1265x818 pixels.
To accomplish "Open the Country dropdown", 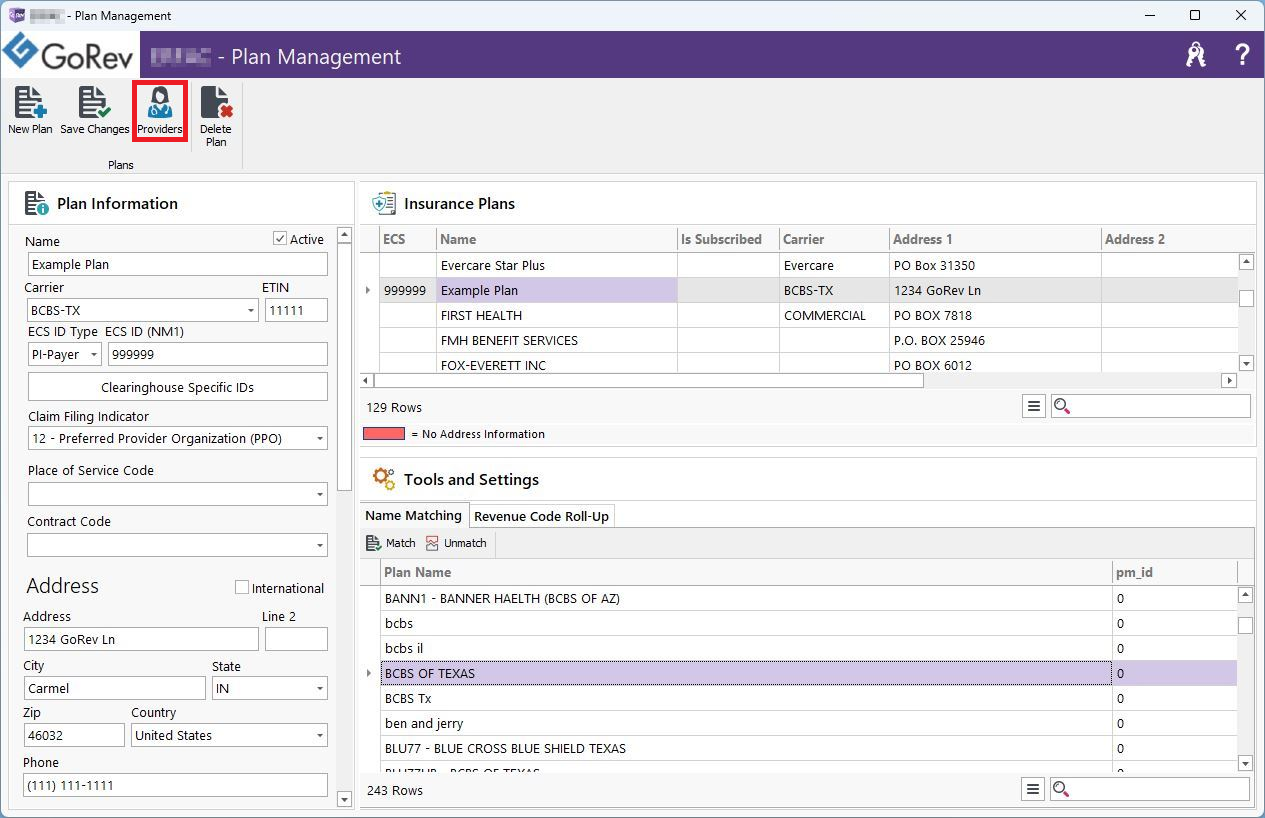I will pyautogui.click(x=320, y=735).
